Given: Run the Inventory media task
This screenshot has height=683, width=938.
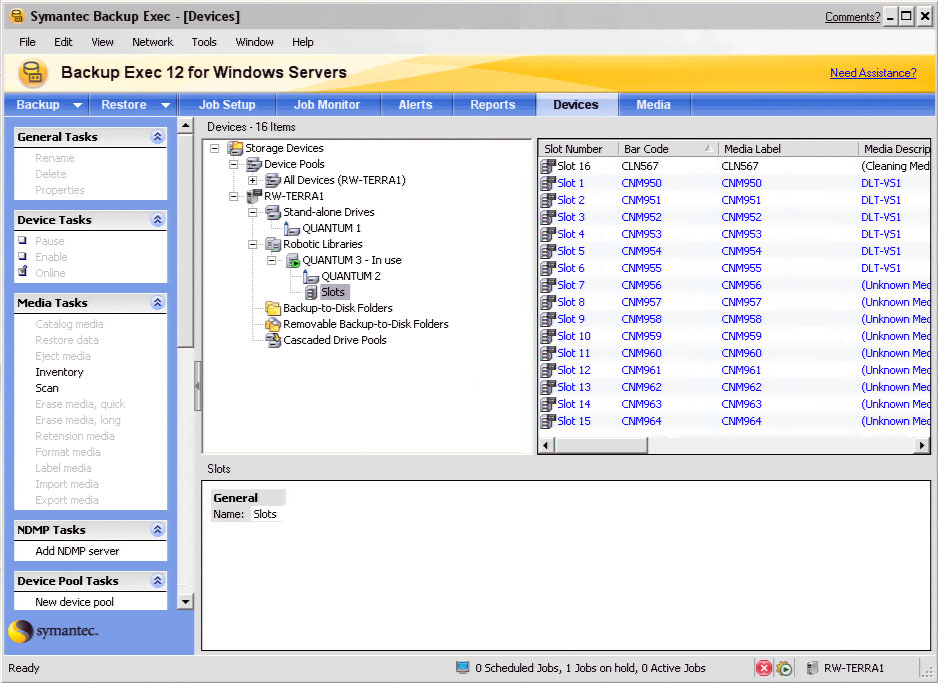Looking at the screenshot, I should click(59, 372).
